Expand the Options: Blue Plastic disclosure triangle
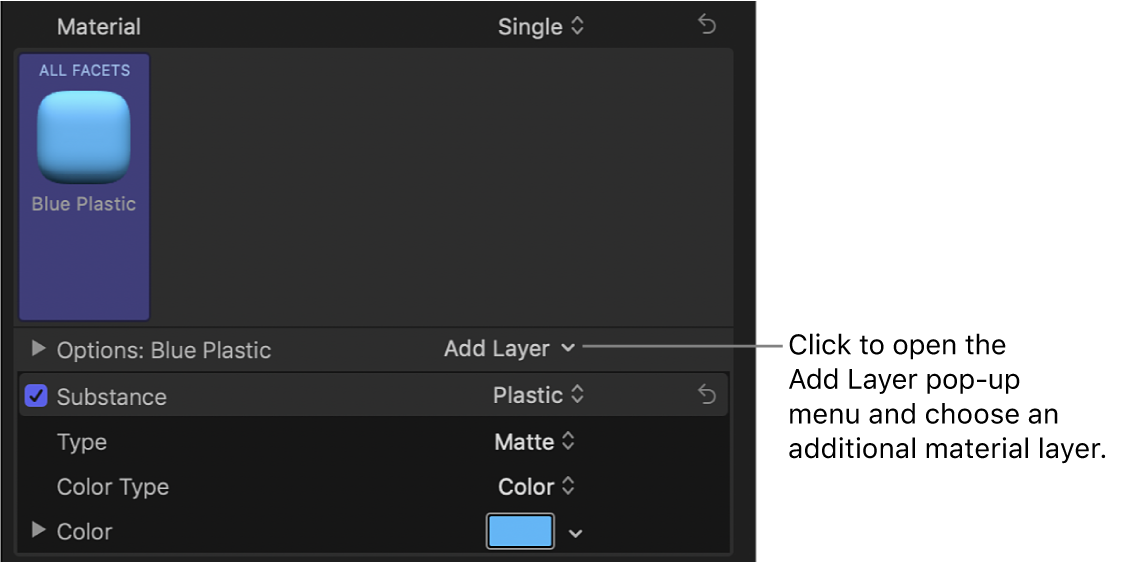 click(39, 349)
